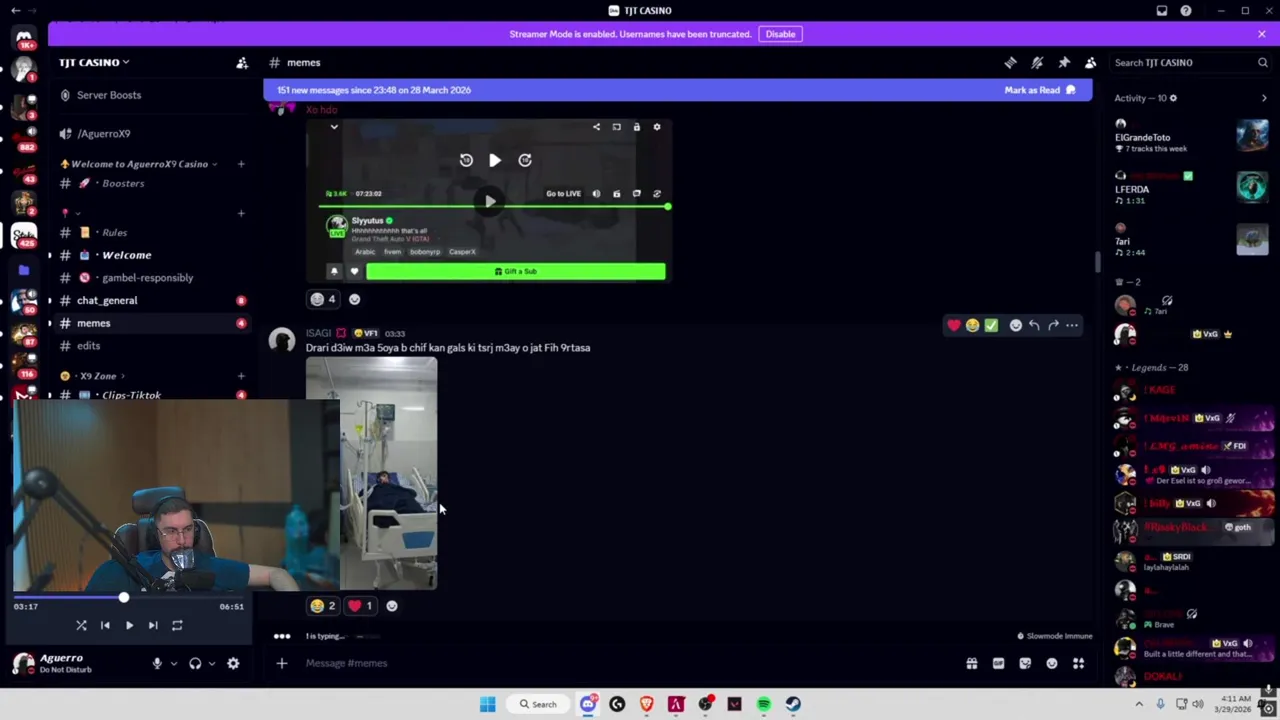
Task: Open the gambel-responsibly channel
Action: pos(150,278)
